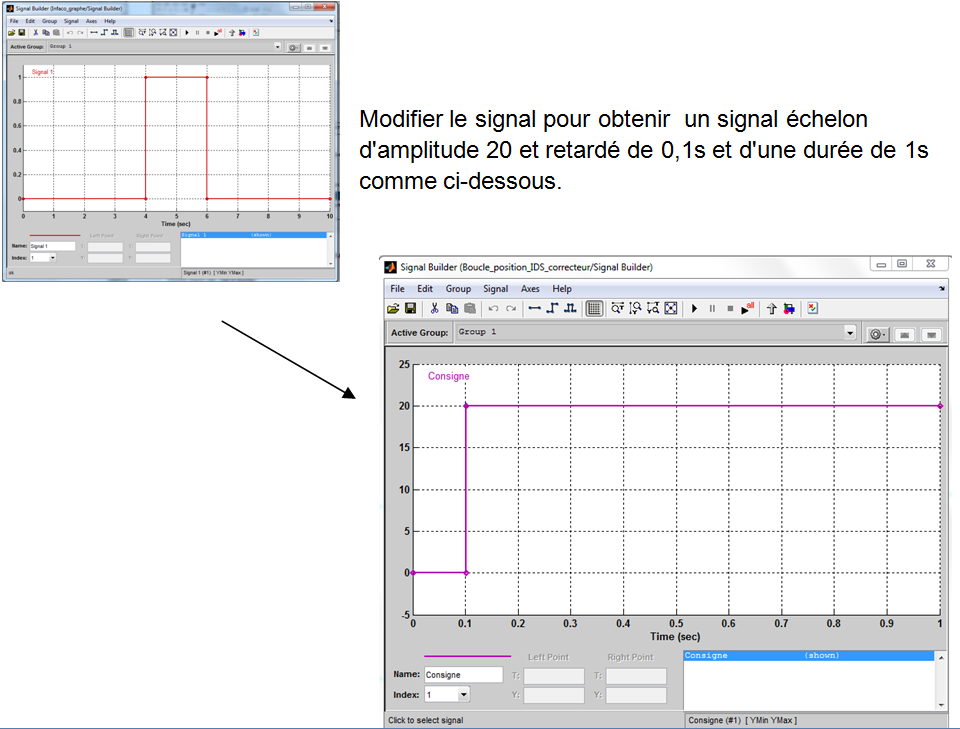Click the Consigne label on the graph
Viewport: 960px width, 729px height.
448,376
